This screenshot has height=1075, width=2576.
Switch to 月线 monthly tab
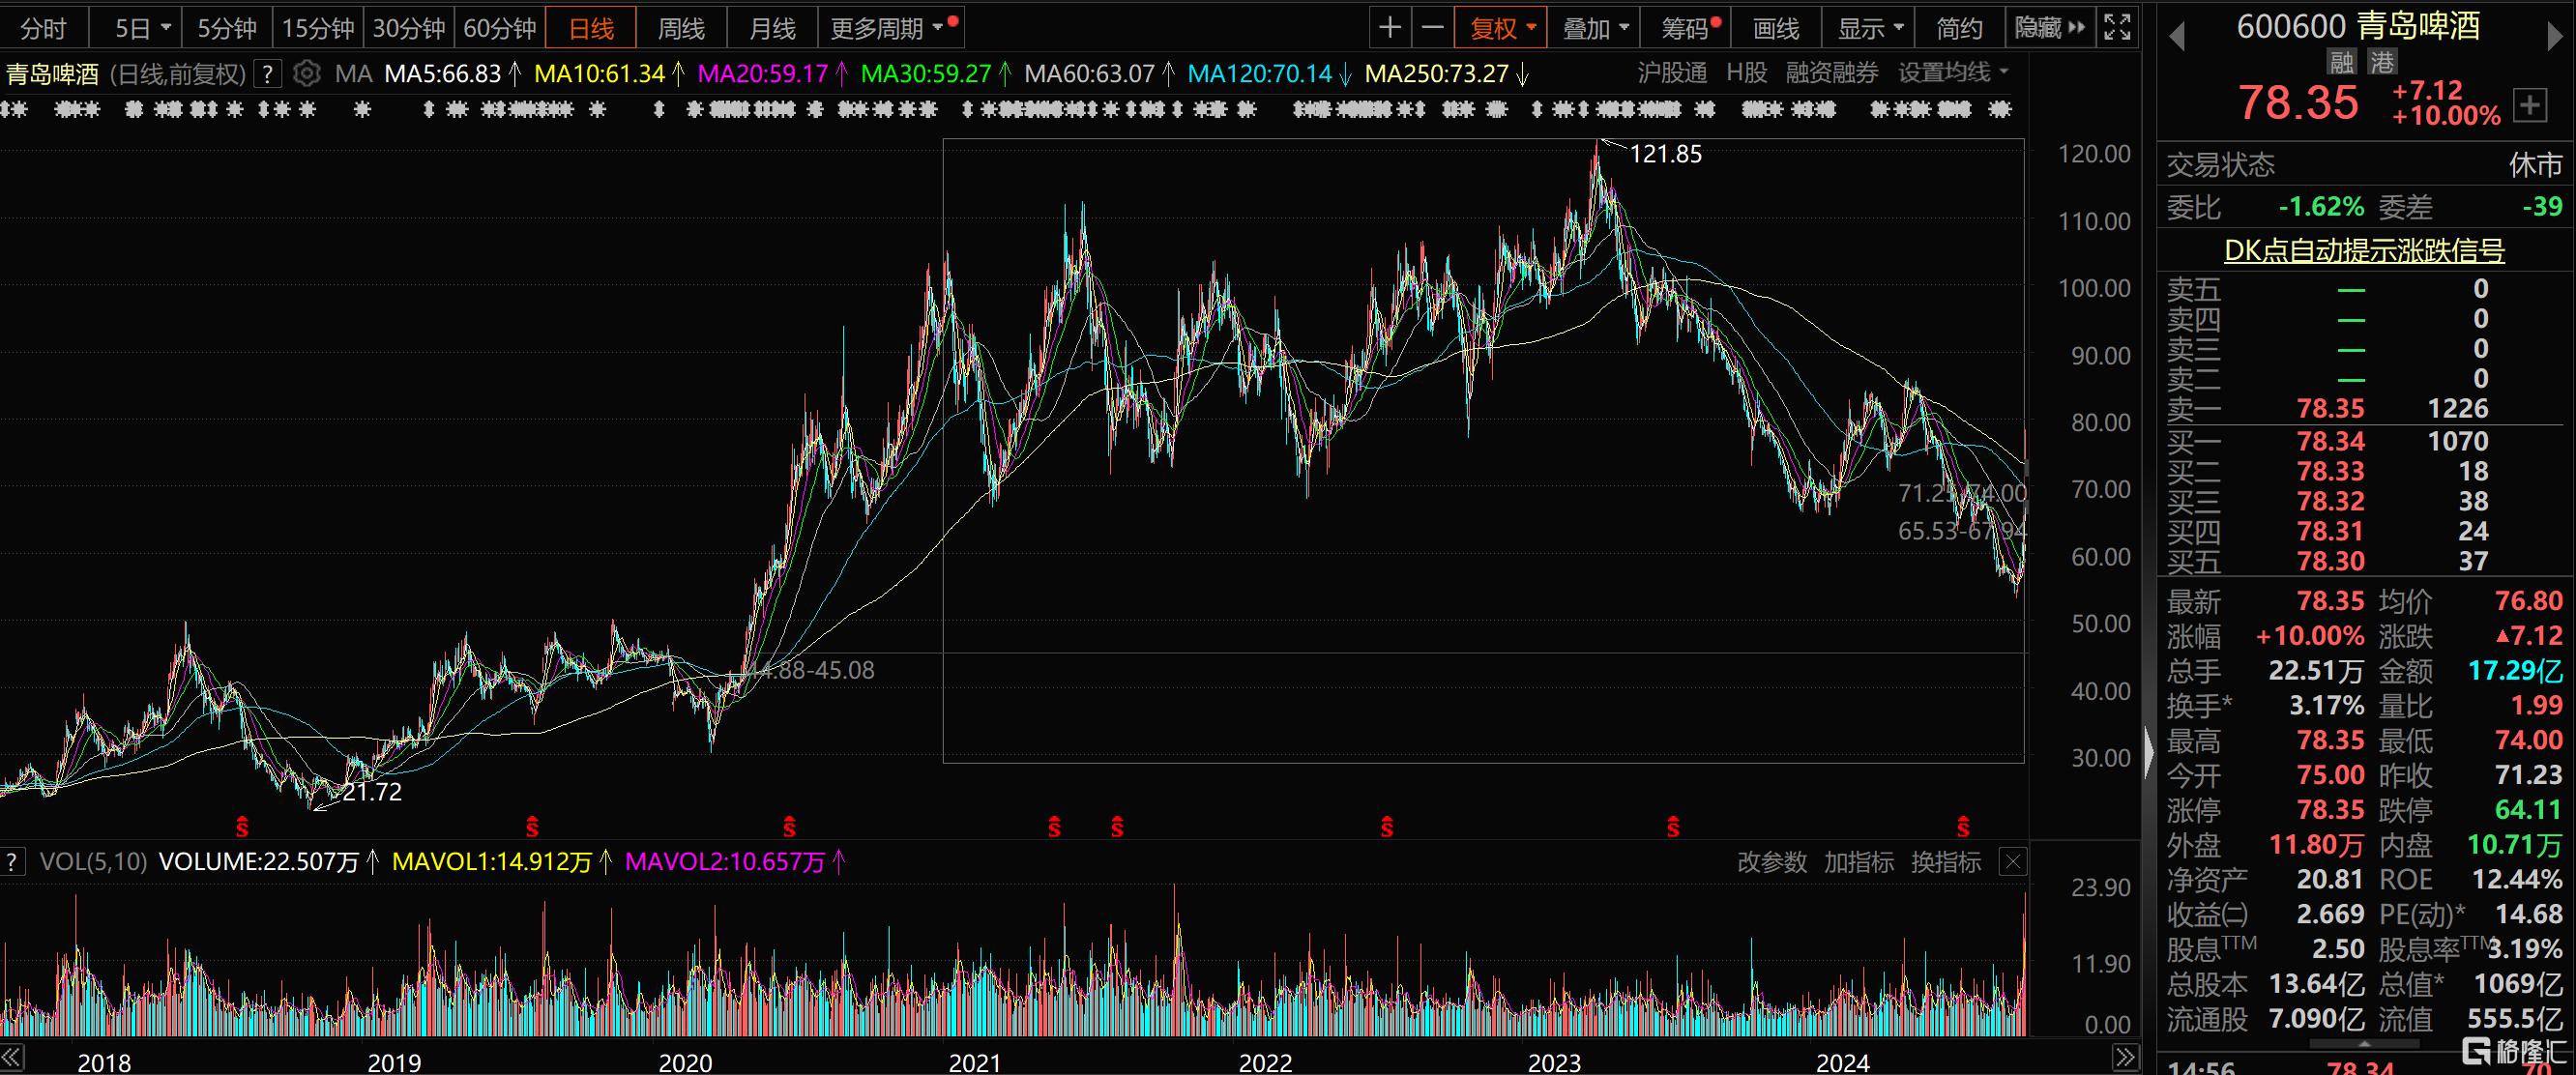[773, 28]
